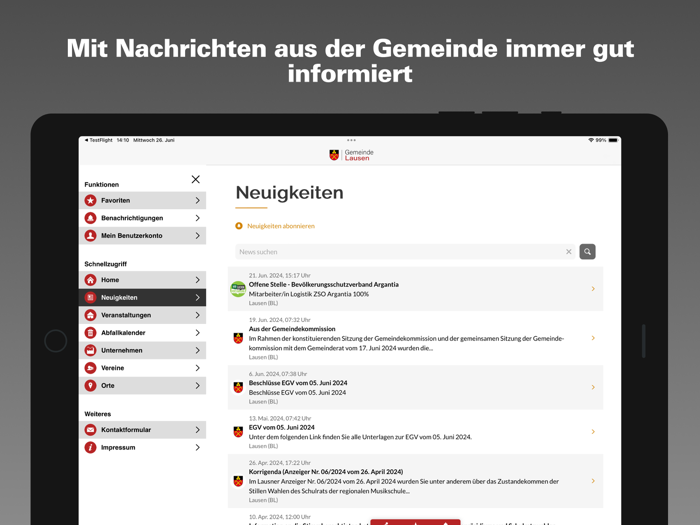
Task: Tap the TestFlight back arrow in status bar
Action: pos(87,140)
